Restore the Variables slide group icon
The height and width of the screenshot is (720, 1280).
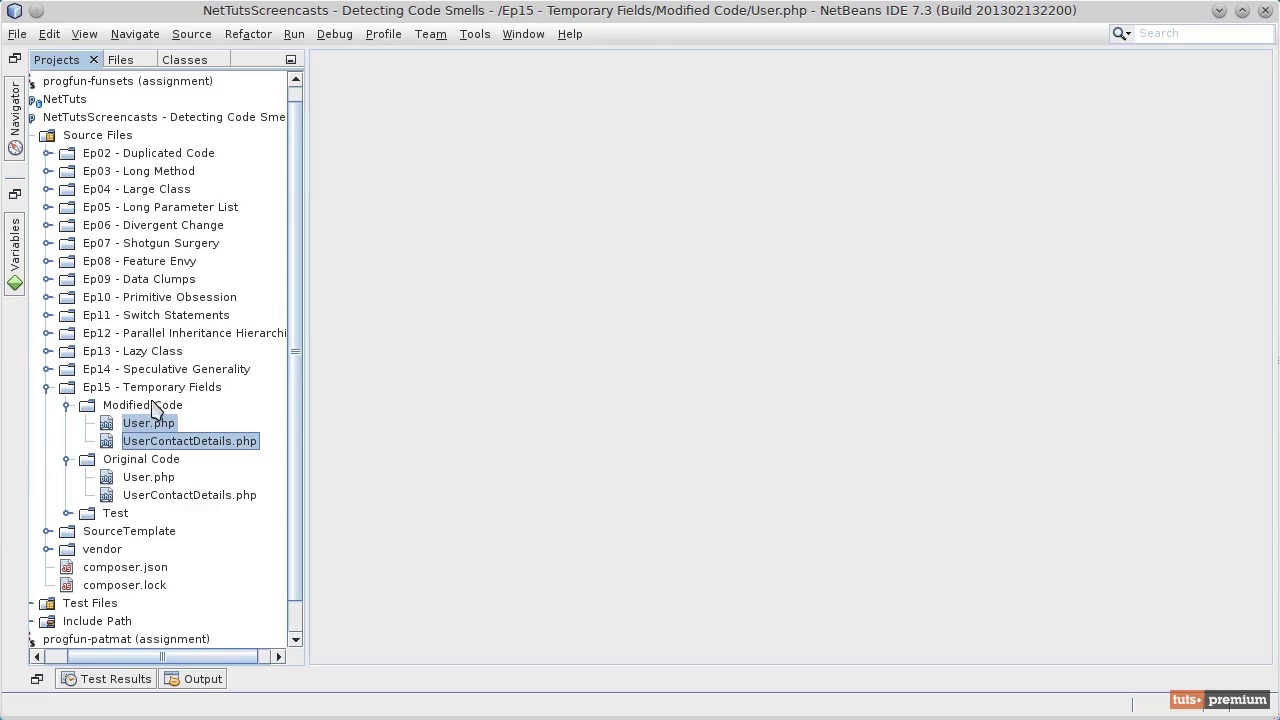[x=15, y=194]
